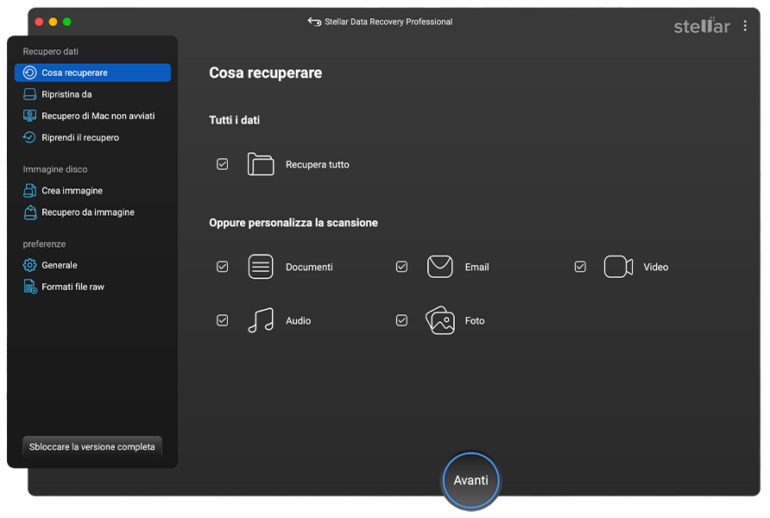Click the Recupera tutto folder icon

point(261,164)
